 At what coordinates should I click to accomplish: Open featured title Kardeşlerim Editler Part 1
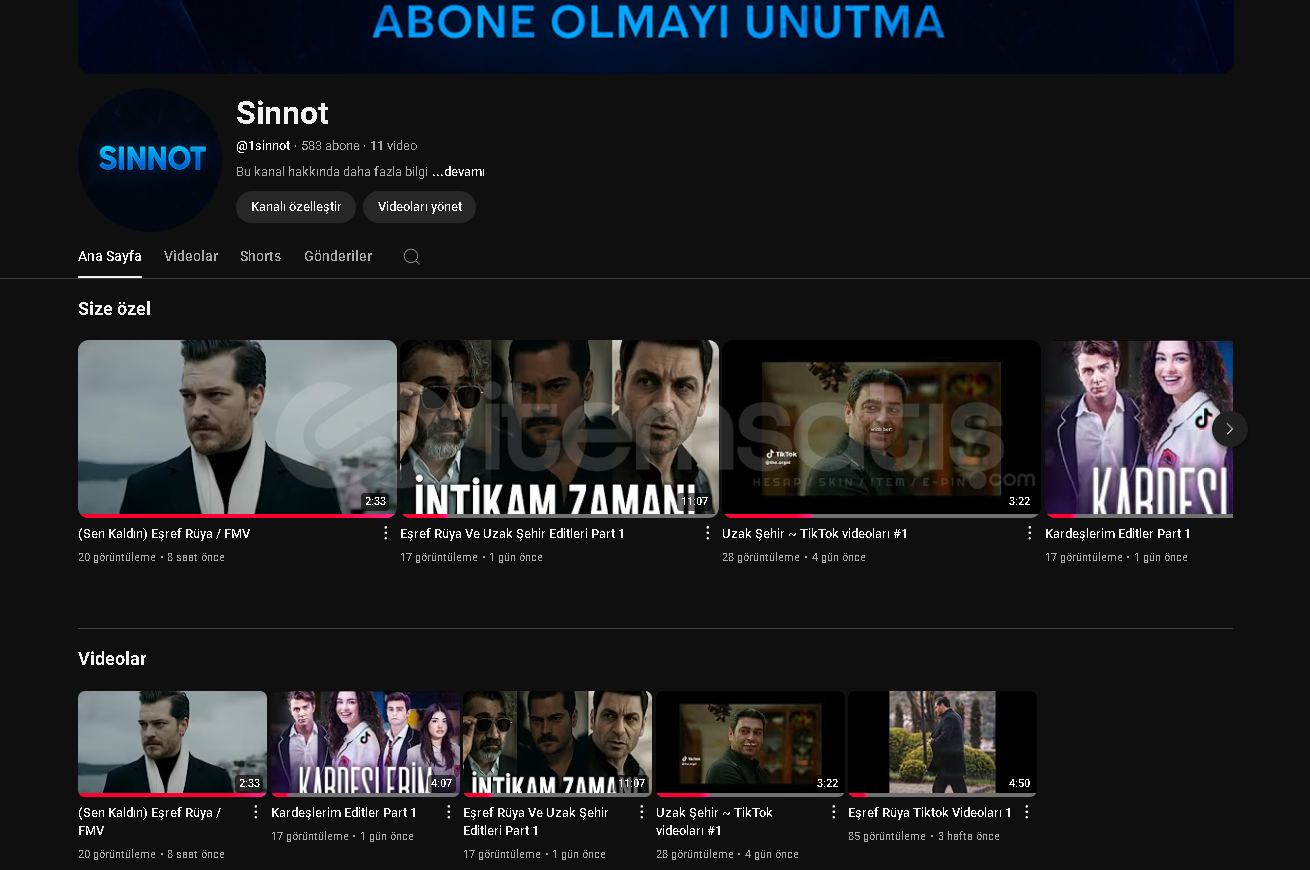[1118, 534]
